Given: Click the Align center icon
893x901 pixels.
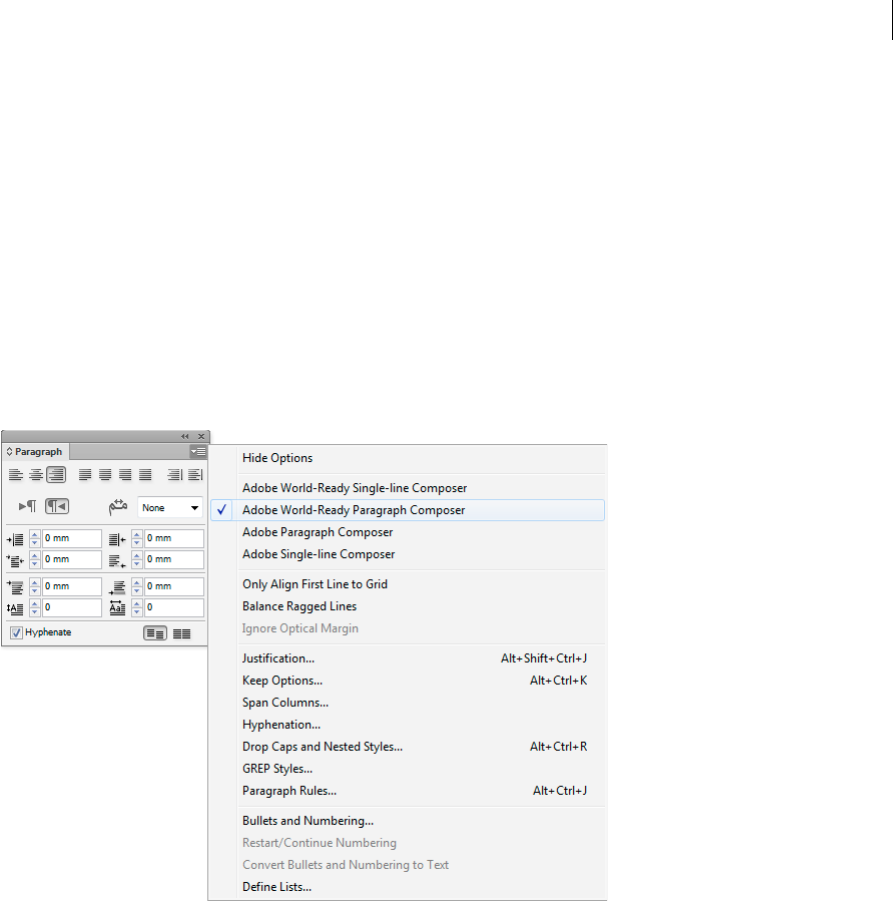Looking at the screenshot, I should pos(36,475).
